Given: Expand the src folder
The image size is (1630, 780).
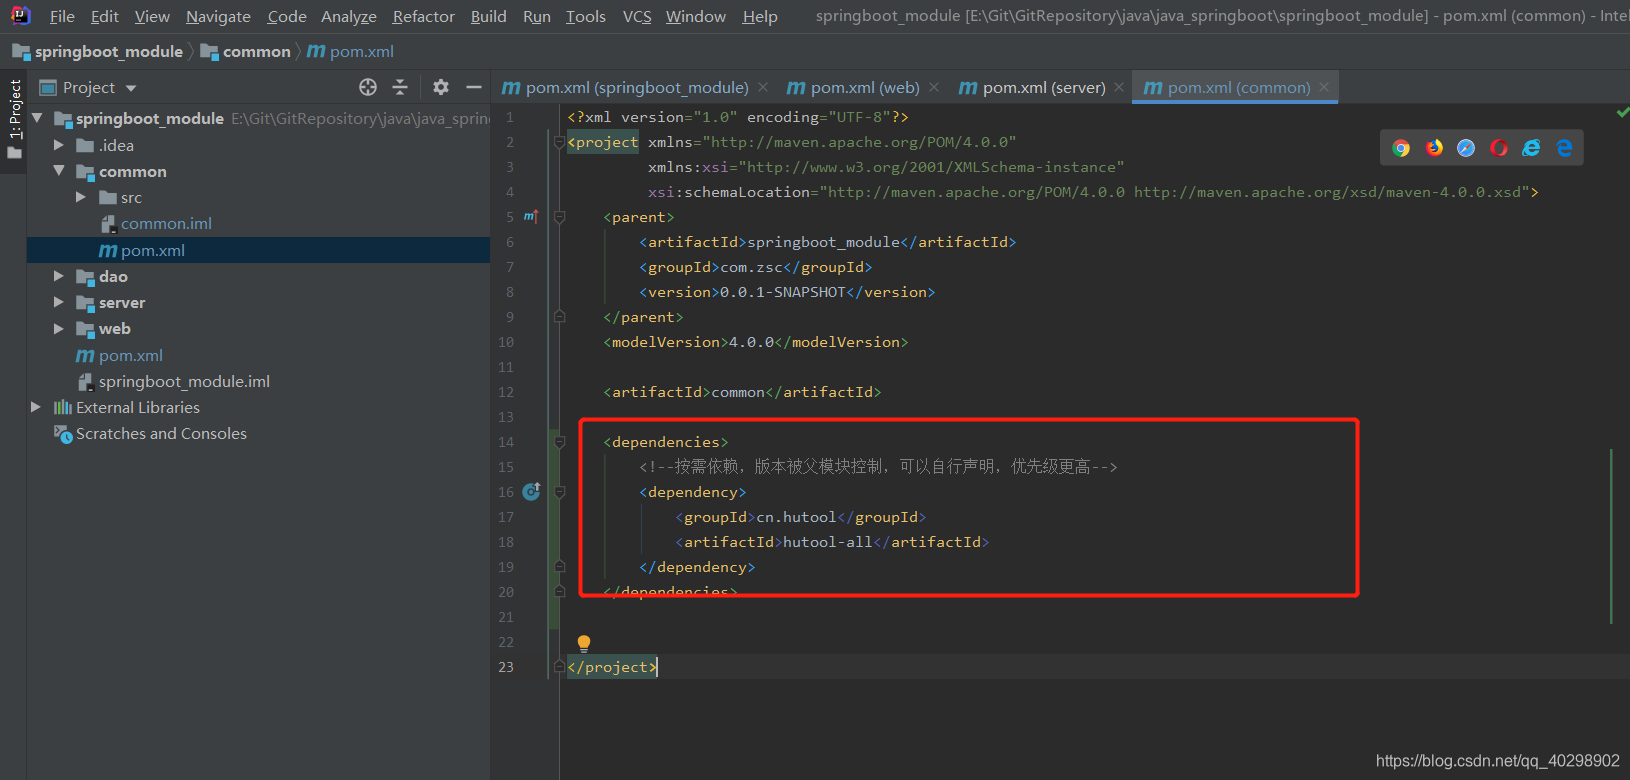Looking at the screenshot, I should (x=81, y=197).
